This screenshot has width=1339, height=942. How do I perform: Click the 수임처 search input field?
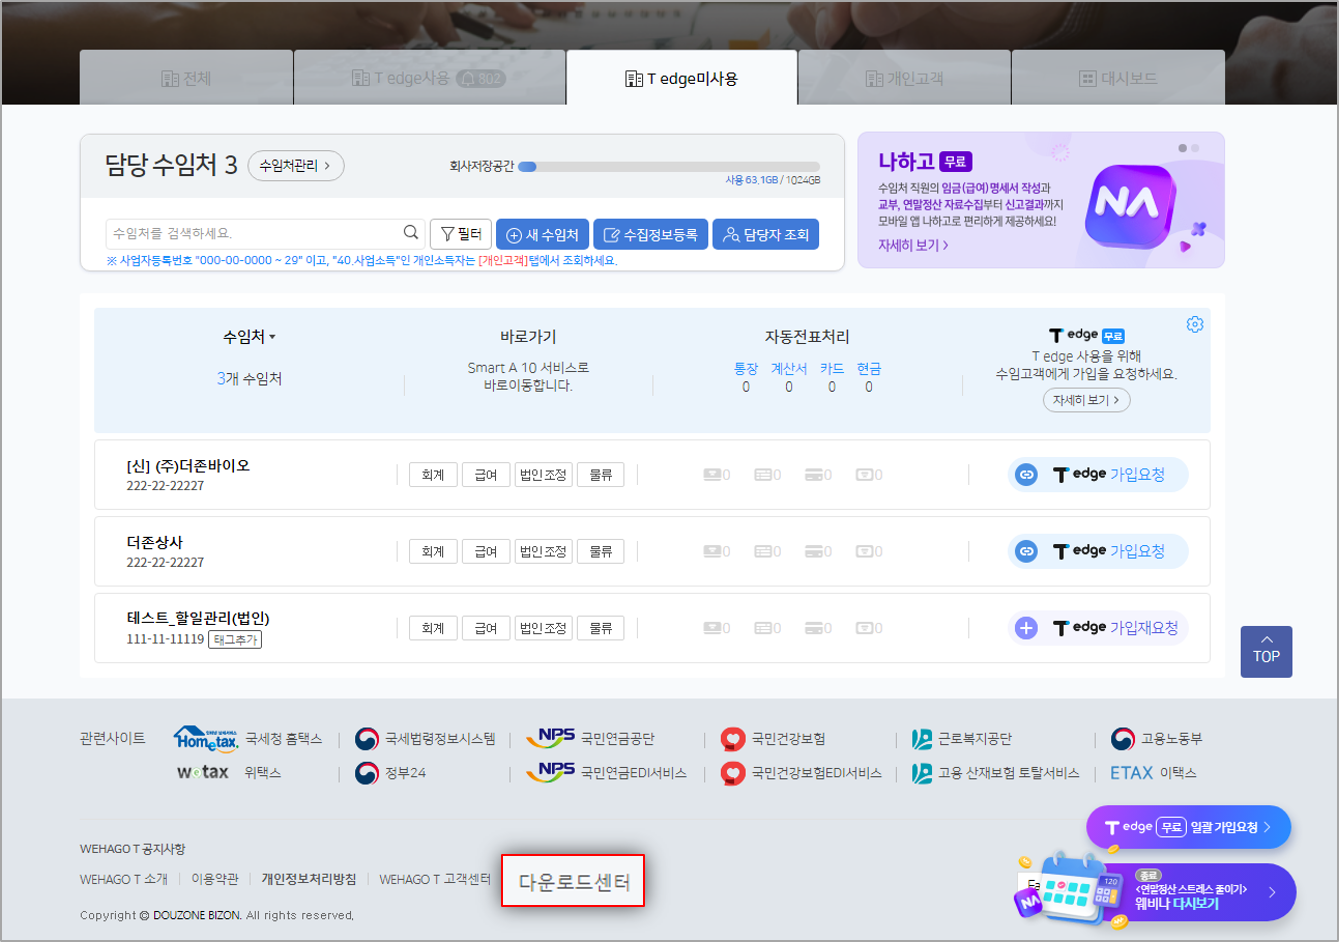click(x=255, y=233)
